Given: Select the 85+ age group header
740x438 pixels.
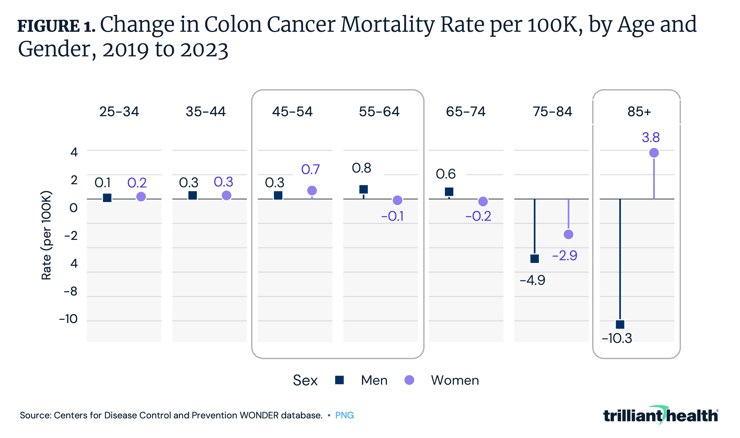Looking at the screenshot, I should 637,112.
